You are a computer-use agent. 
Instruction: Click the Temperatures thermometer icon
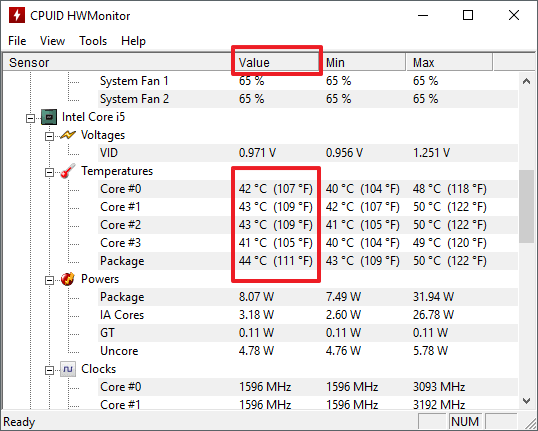(x=68, y=171)
